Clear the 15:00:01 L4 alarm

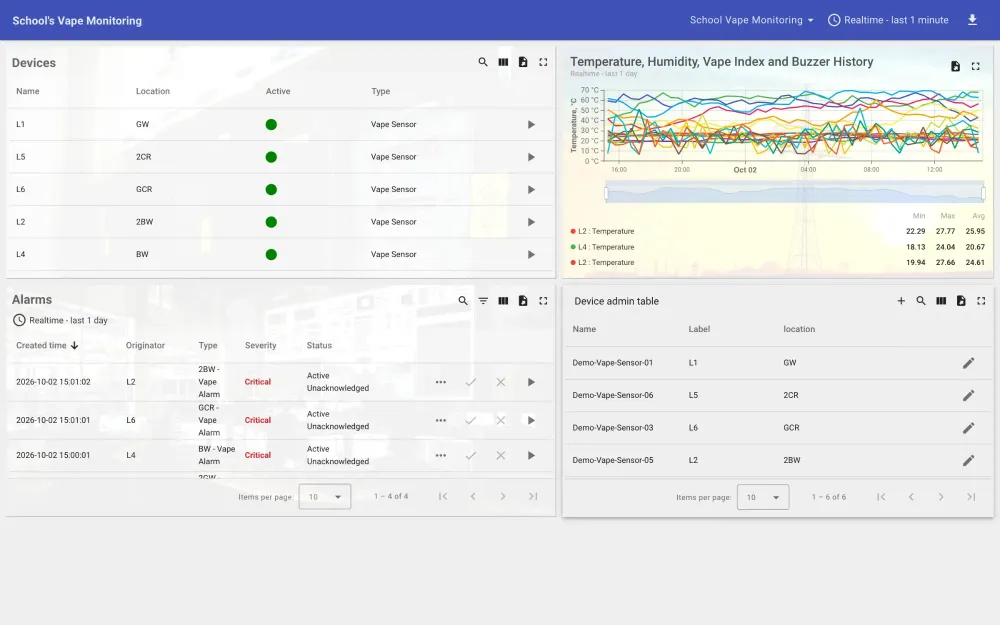coord(501,455)
